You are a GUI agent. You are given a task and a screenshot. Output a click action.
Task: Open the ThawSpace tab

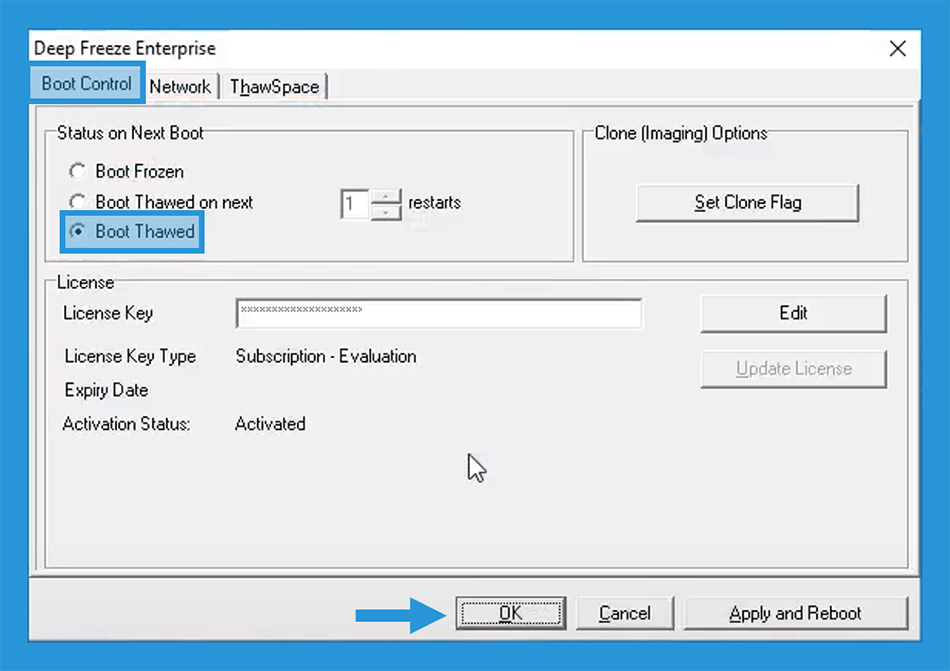(274, 87)
